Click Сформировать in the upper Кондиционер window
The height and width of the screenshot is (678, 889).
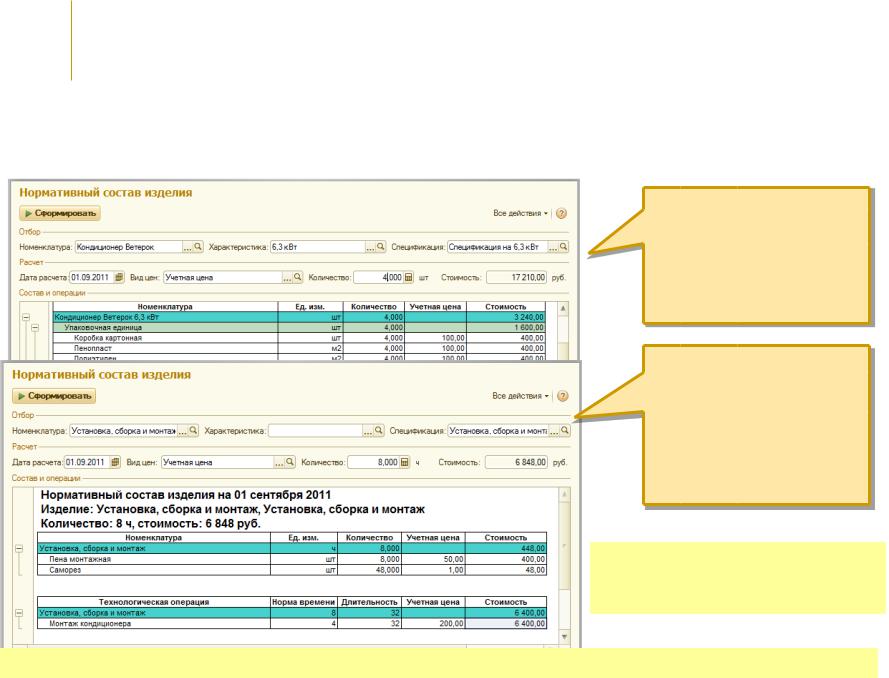60,213
